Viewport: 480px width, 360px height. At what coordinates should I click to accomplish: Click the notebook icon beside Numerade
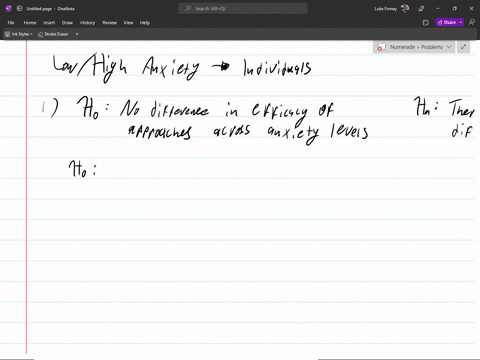[x=381, y=47]
